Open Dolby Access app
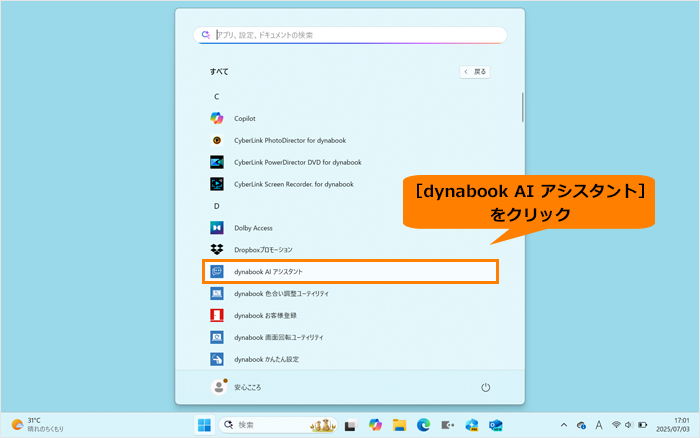Viewport: 700px width, 438px height. tap(350, 228)
